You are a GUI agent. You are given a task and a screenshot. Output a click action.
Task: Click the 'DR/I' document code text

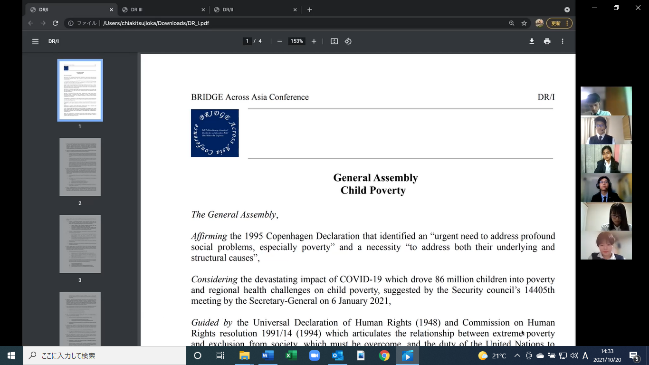pyautogui.click(x=546, y=97)
